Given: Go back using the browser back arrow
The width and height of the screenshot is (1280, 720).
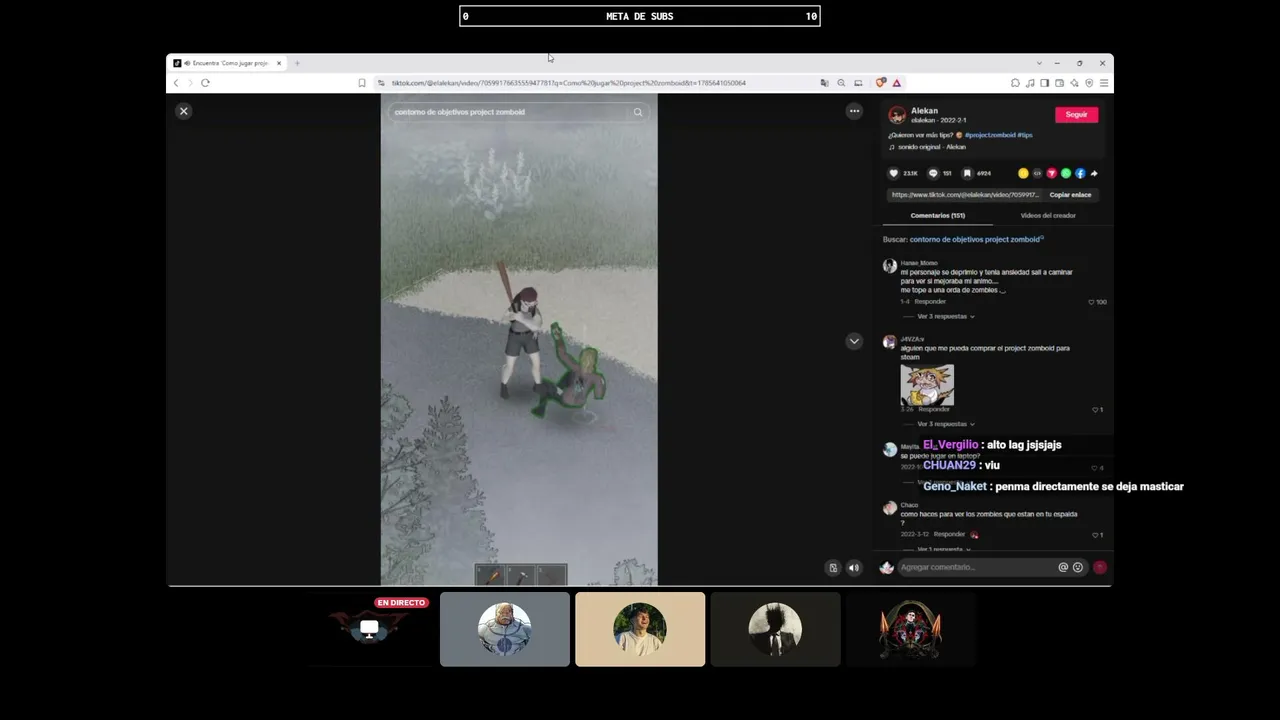Looking at the screenshot, I should coord(176,83).
